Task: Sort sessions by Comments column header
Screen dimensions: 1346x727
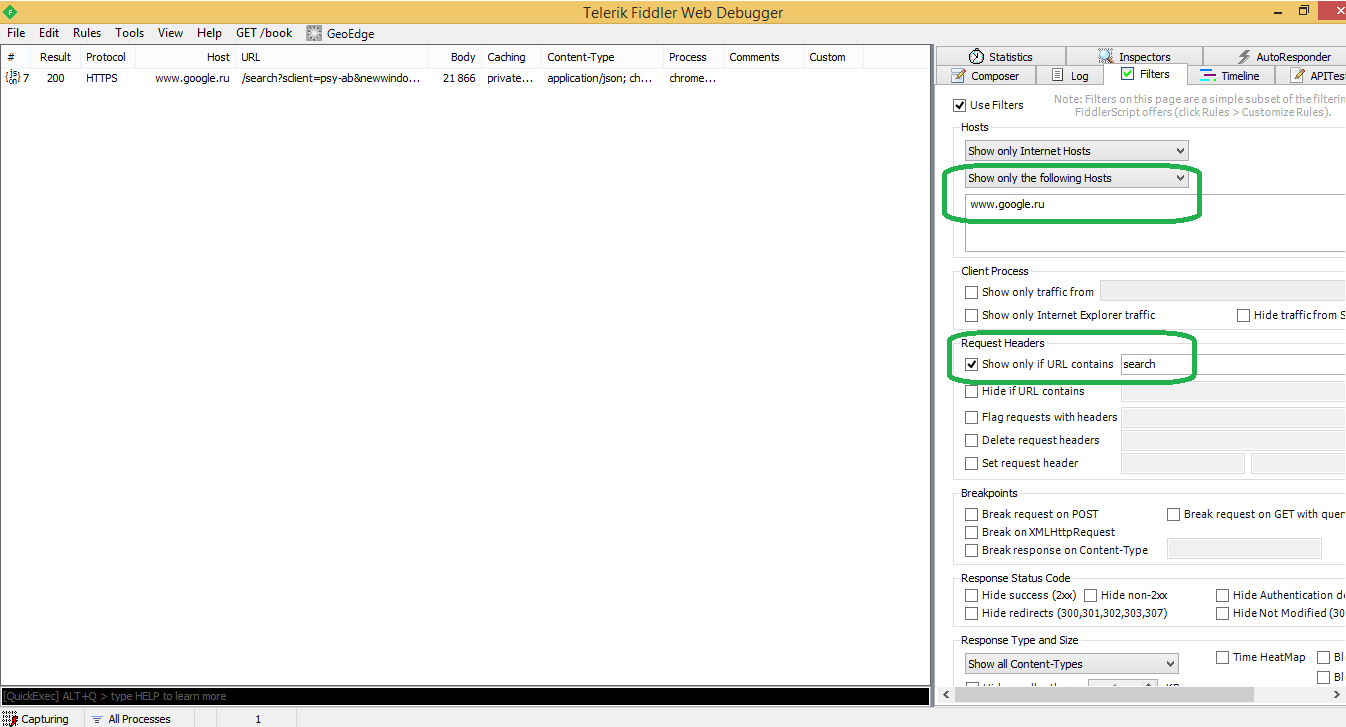Action: [x=763, y=57]
